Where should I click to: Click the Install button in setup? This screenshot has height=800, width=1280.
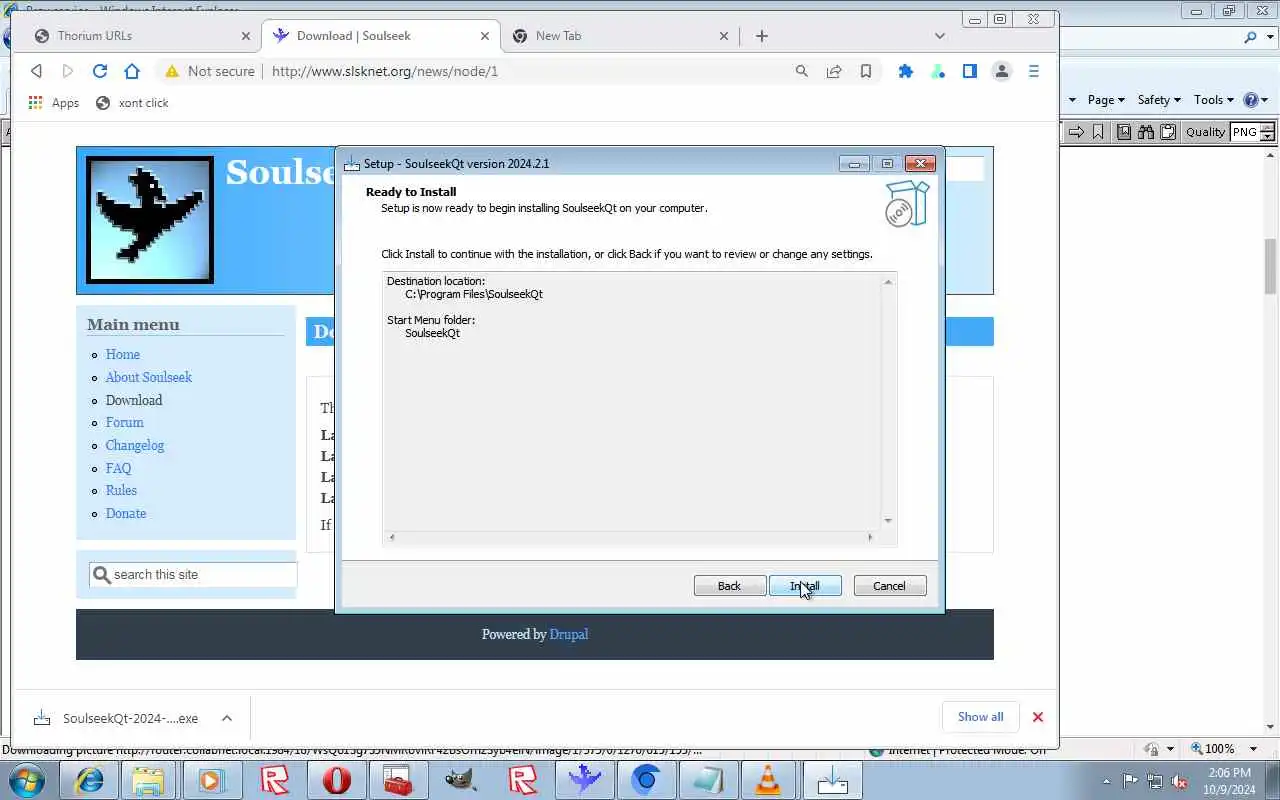(x=805, y=586)
